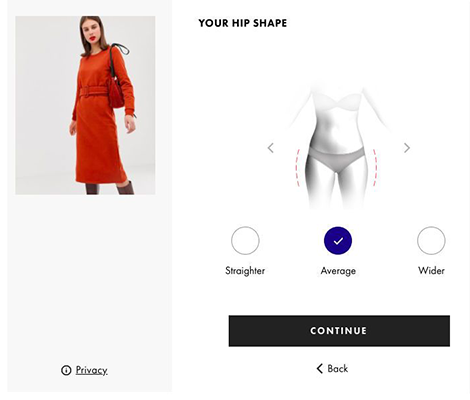Click the YOUR HIP SHAPE heading
The image size is (470, 400).
[x=243, y=23]
